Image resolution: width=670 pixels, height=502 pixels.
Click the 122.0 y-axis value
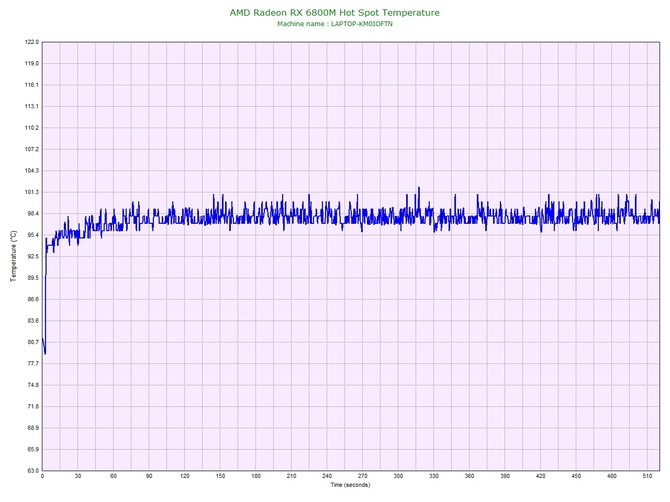32,42
